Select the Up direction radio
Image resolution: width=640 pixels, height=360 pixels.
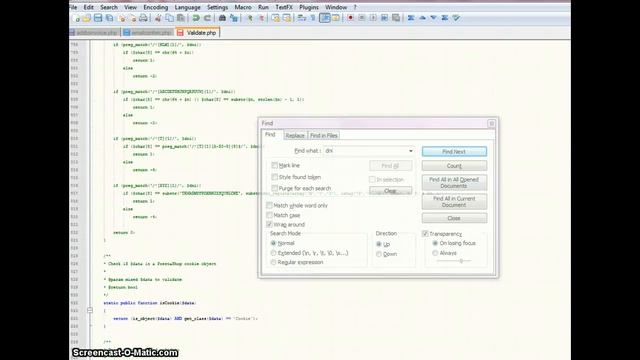click(379, 244)
